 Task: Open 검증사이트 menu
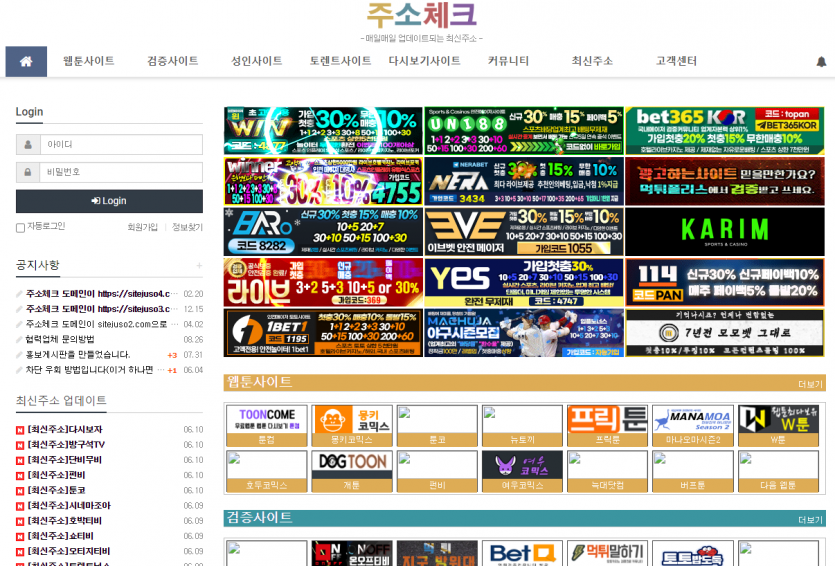[173, 61]
